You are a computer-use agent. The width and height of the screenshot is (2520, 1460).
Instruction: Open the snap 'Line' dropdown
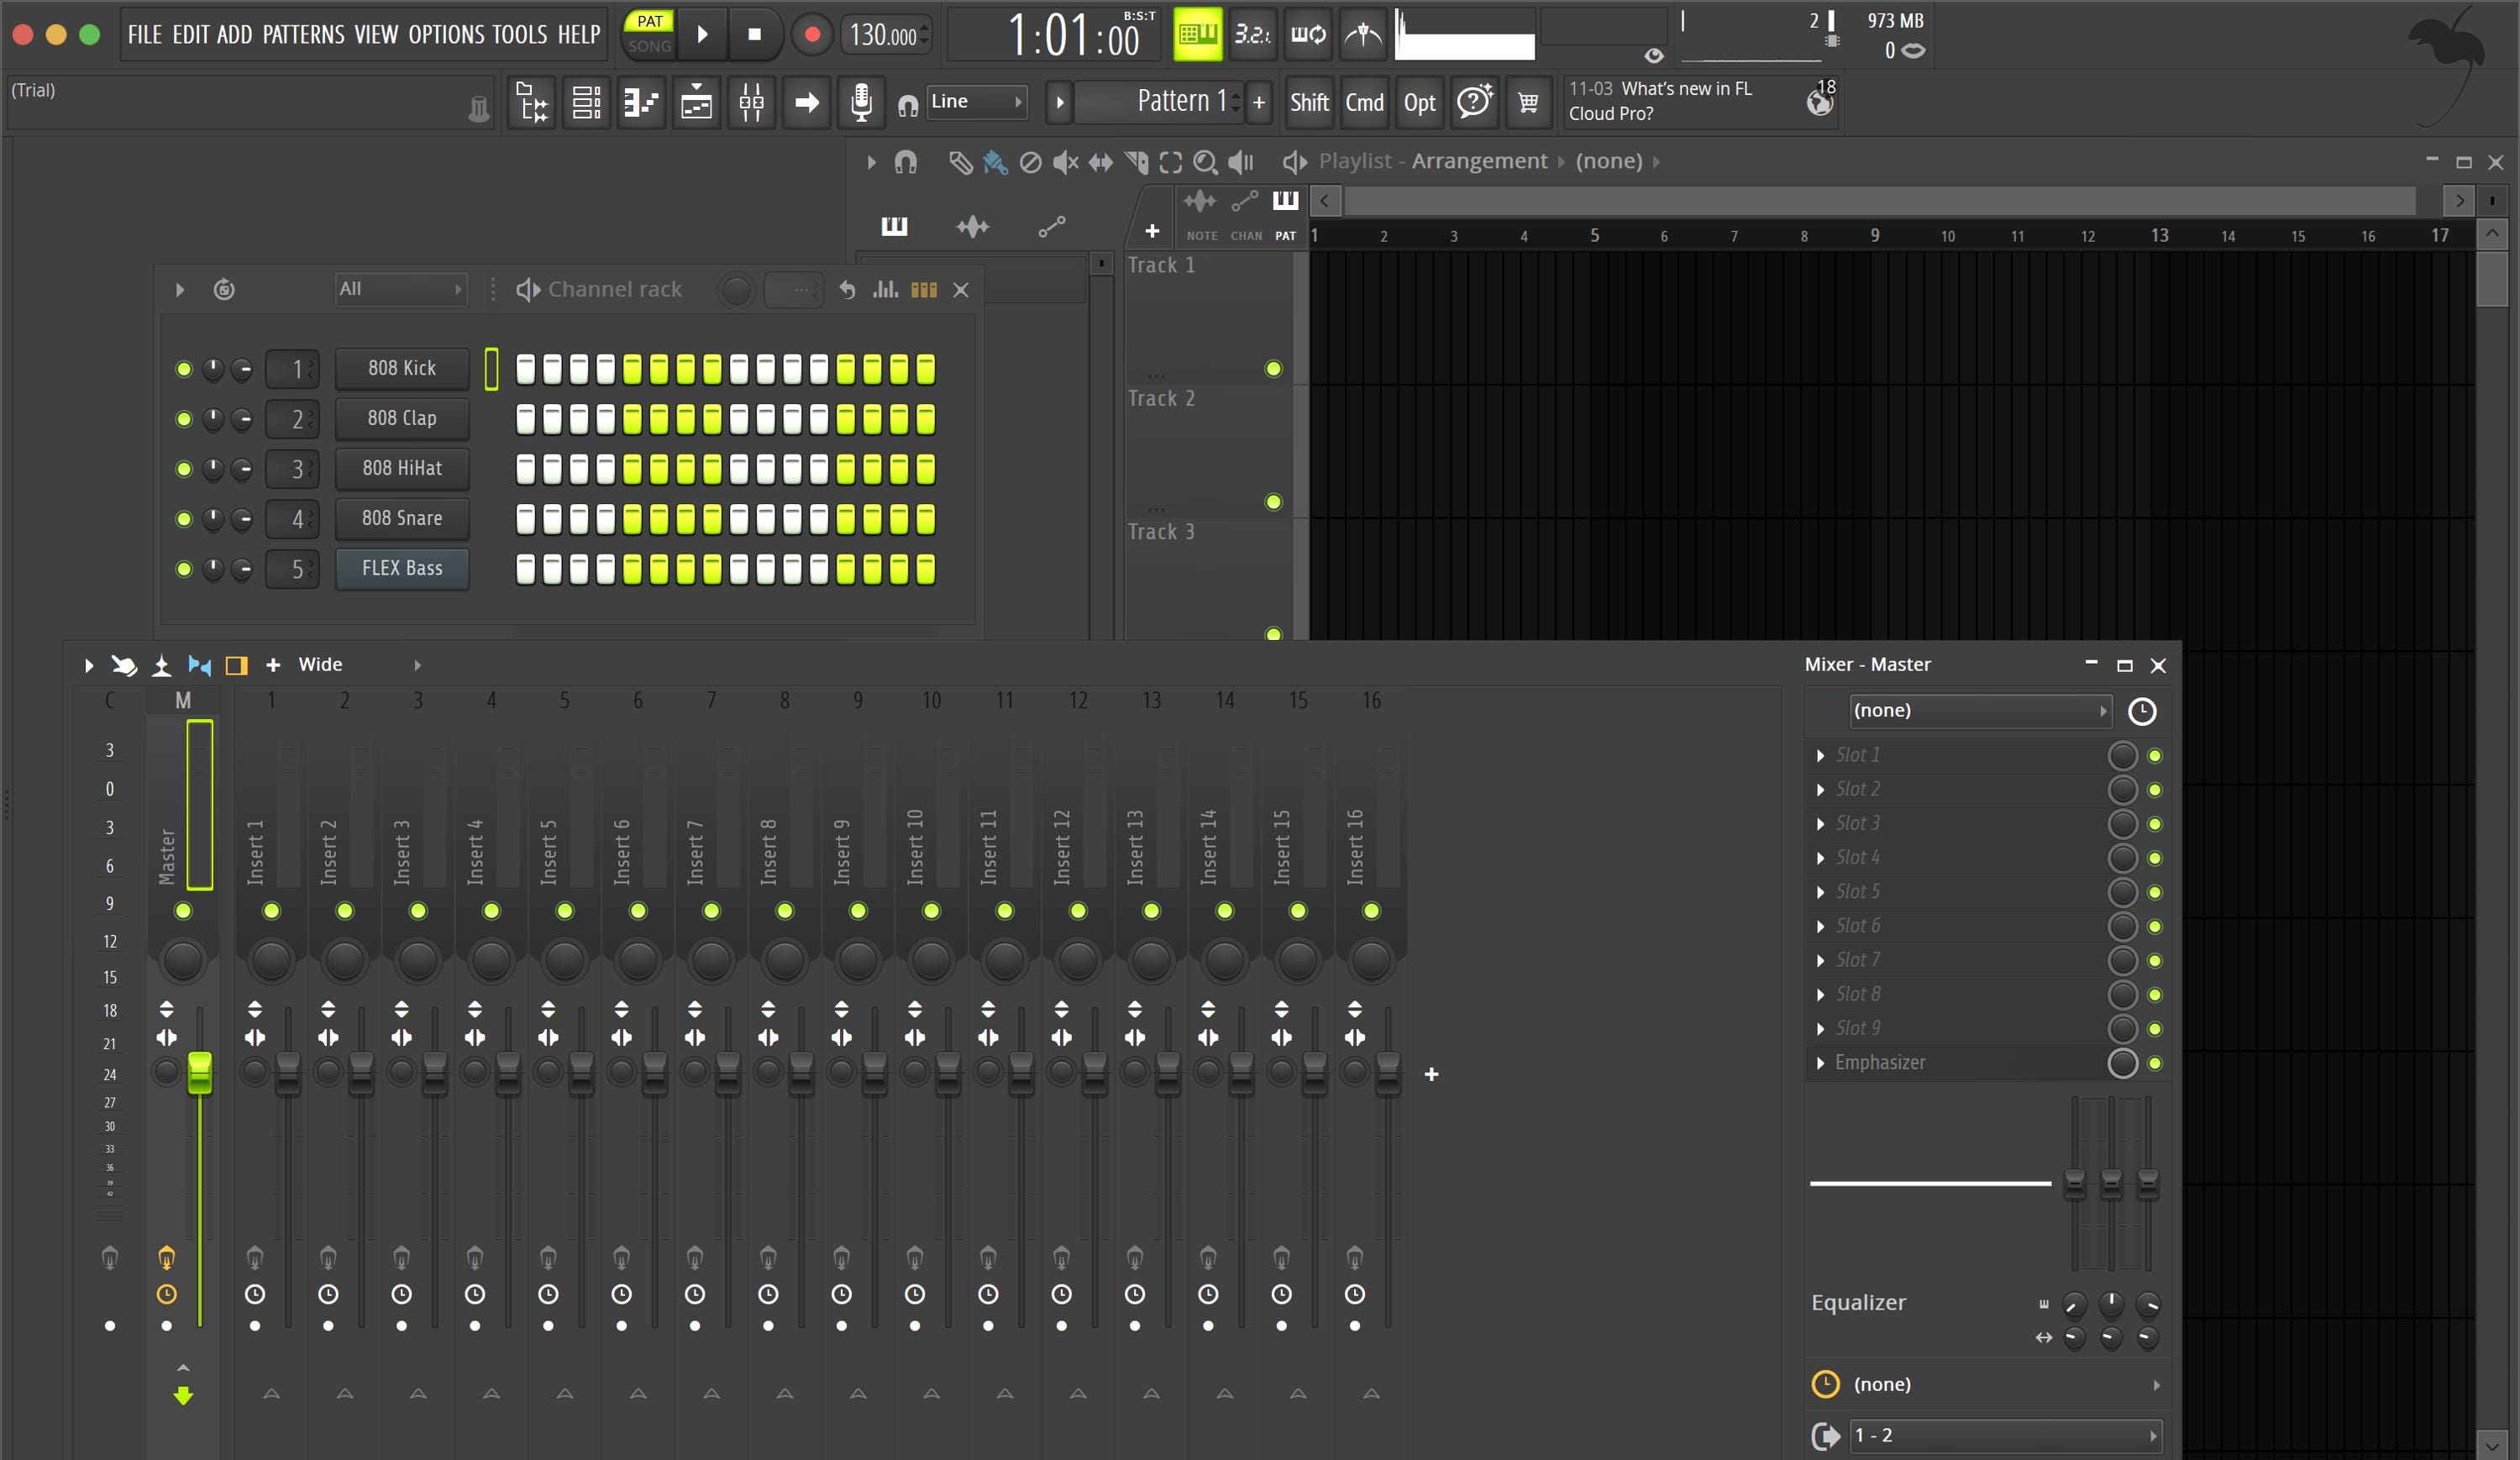point(976,102)
